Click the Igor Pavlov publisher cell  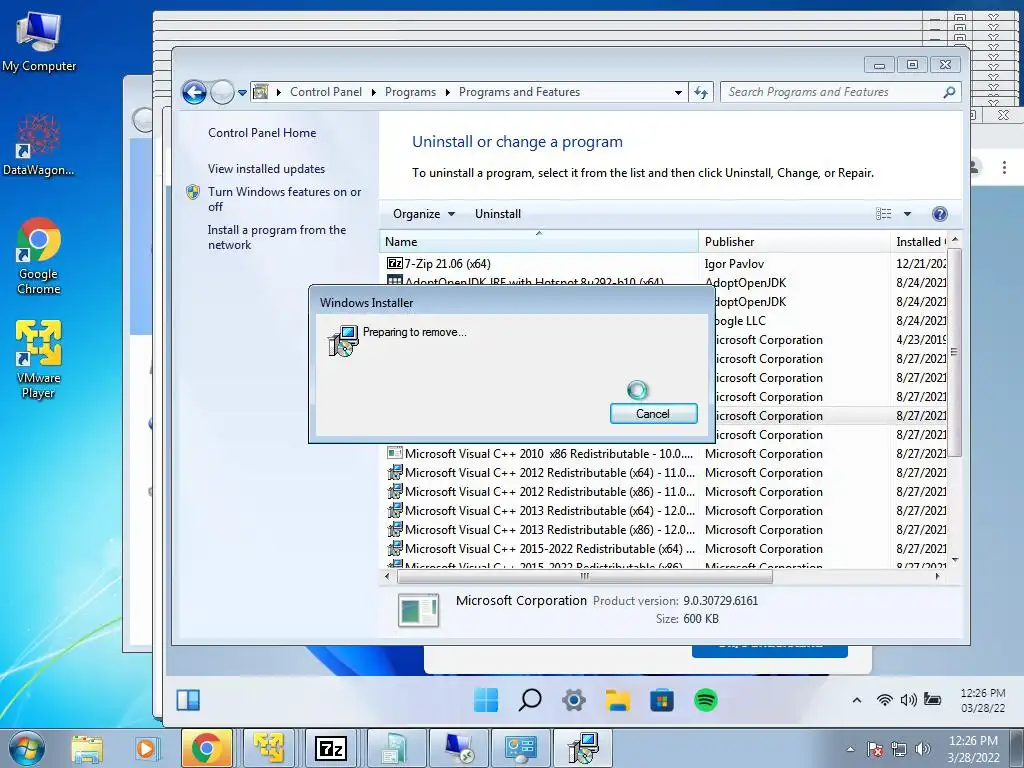coord(734,264)
